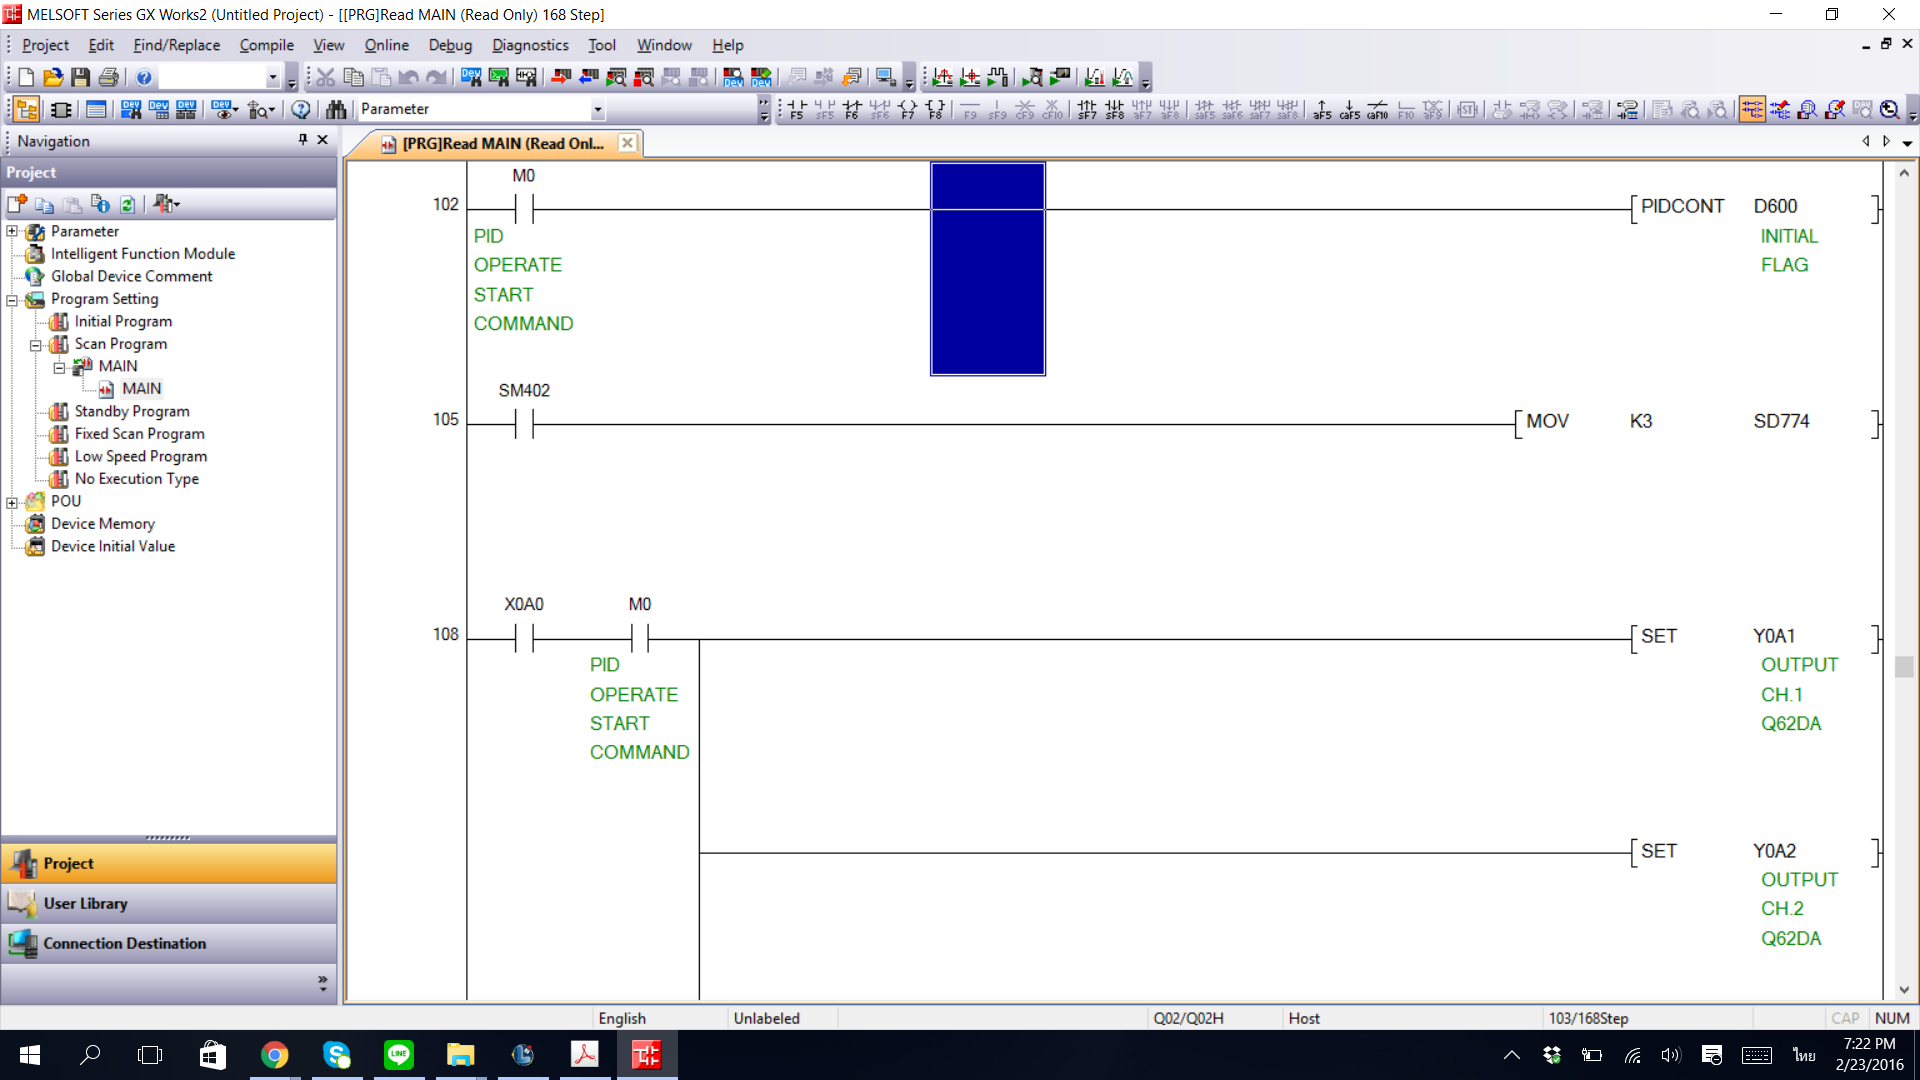
Task: Open the document tab list arrow
Action: click(1908, 142)
